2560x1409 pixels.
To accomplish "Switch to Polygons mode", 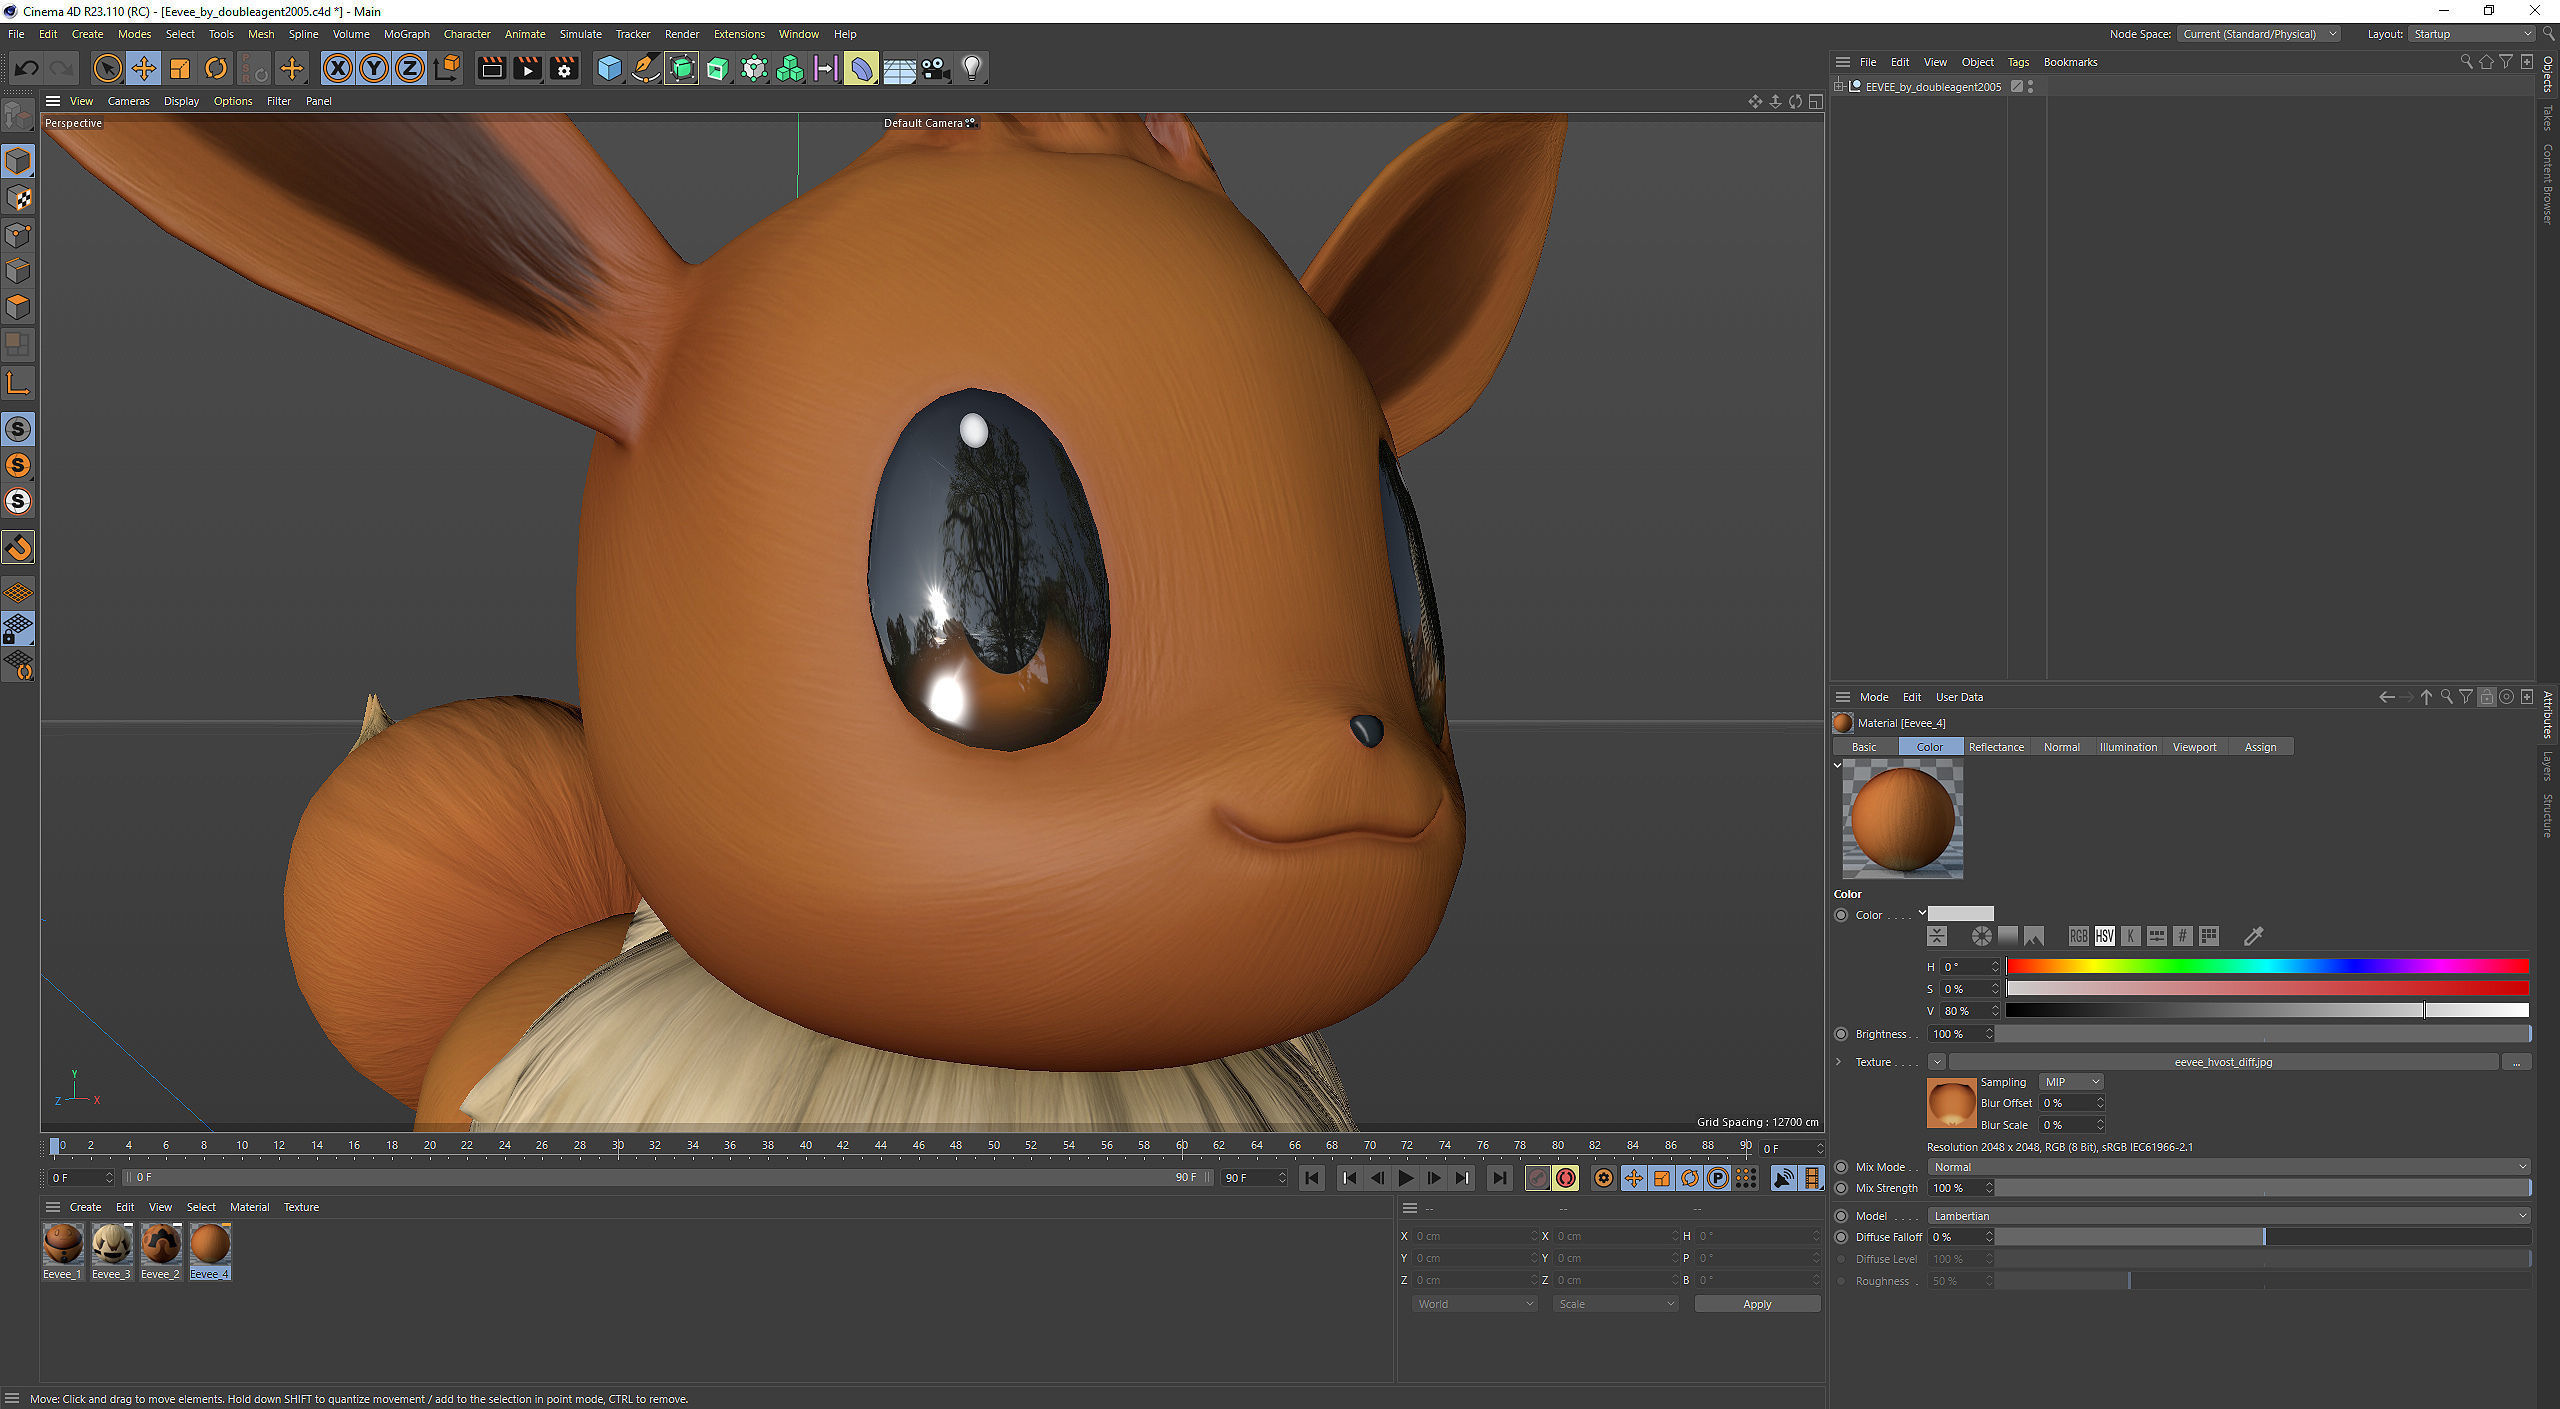I will 18,307.
